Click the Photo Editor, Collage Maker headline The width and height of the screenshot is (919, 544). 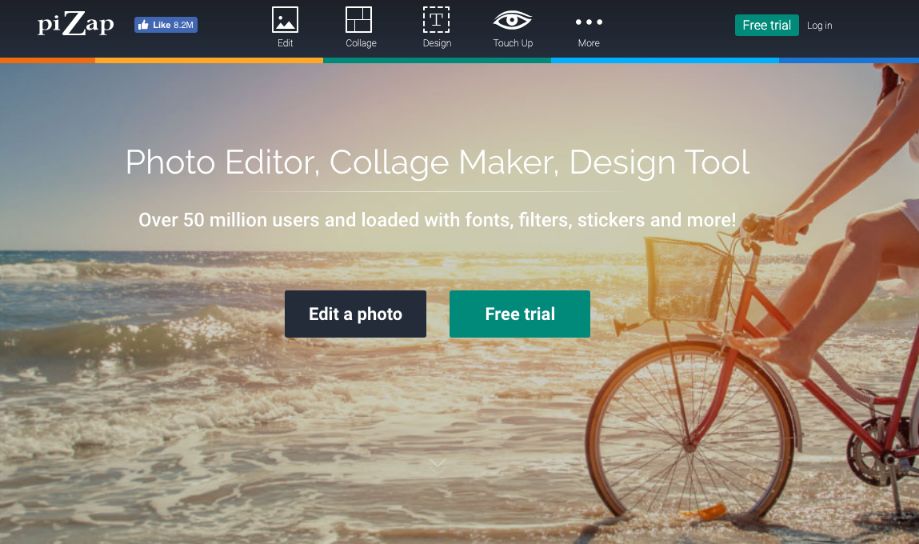click(437, 162)
